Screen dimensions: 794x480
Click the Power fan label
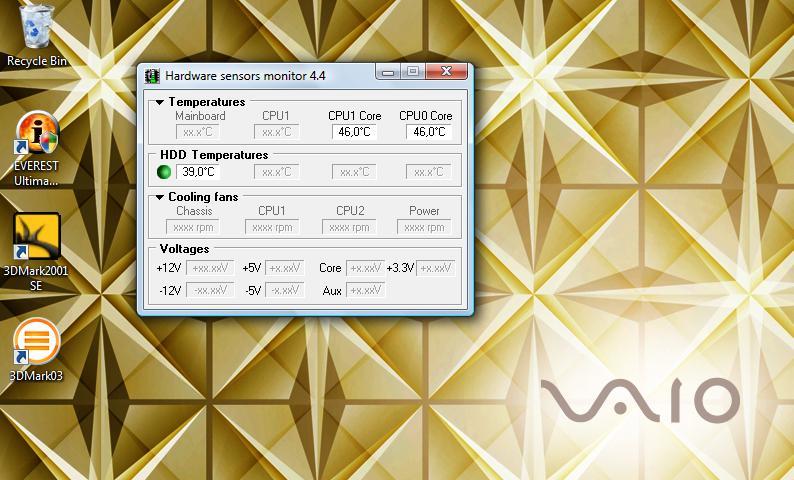424,211
